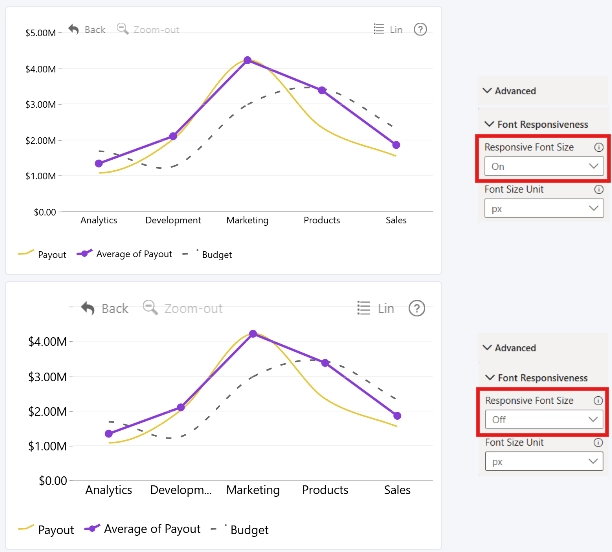Screen dimensions: 612x552
Task: Click $5.00M axis value in top chart
Action: coord(40,33)
